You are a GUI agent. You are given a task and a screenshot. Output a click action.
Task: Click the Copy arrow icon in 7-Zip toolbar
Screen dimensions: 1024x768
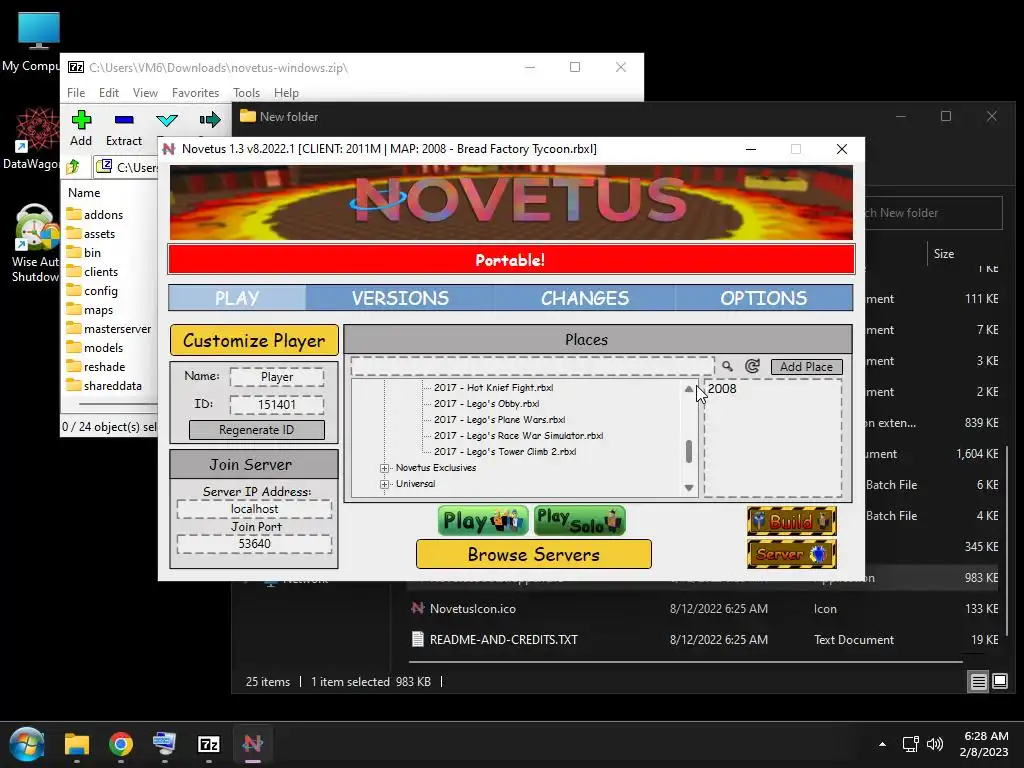tap(210, 120)
